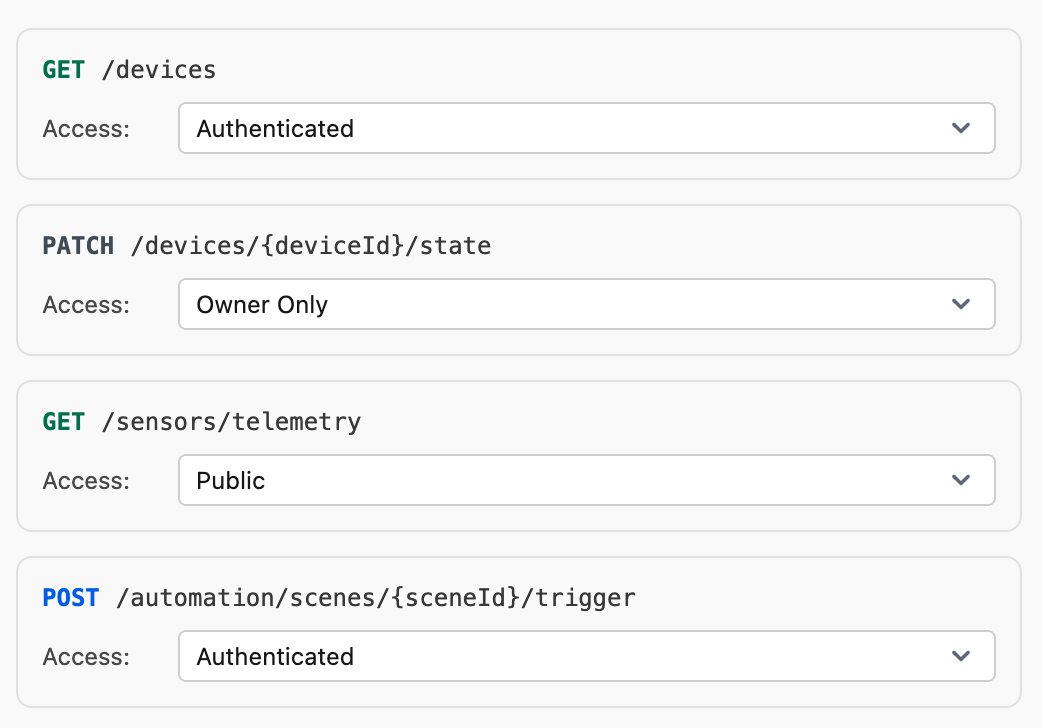The height and width of the screenshot is (728, 1042).
Task: Select the GET badge on /sensors/telemetry
Action: click(x=64, y=421)
